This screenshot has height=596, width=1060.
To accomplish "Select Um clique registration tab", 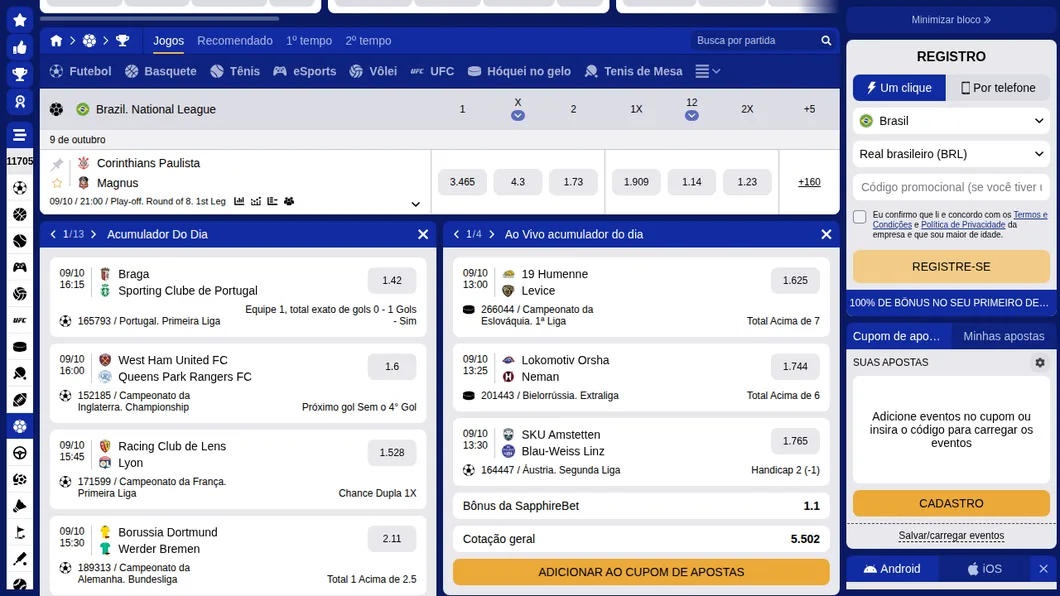I will click(x=899, y=88).
